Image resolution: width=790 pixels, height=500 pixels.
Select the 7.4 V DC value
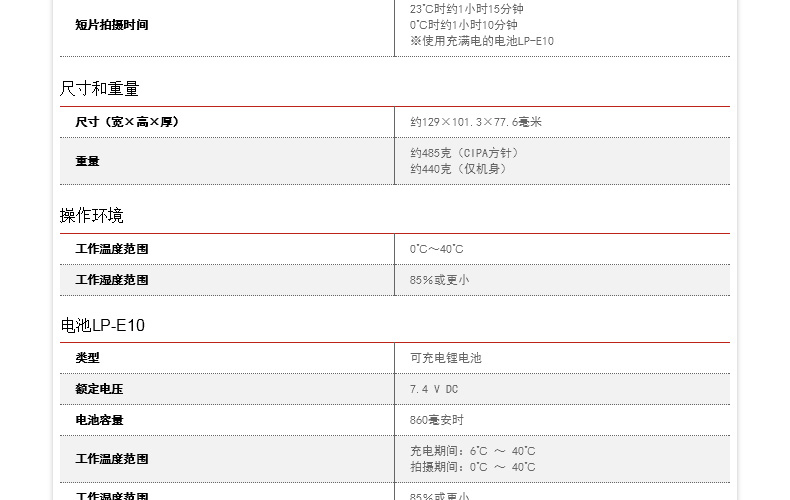click(433, 389)
